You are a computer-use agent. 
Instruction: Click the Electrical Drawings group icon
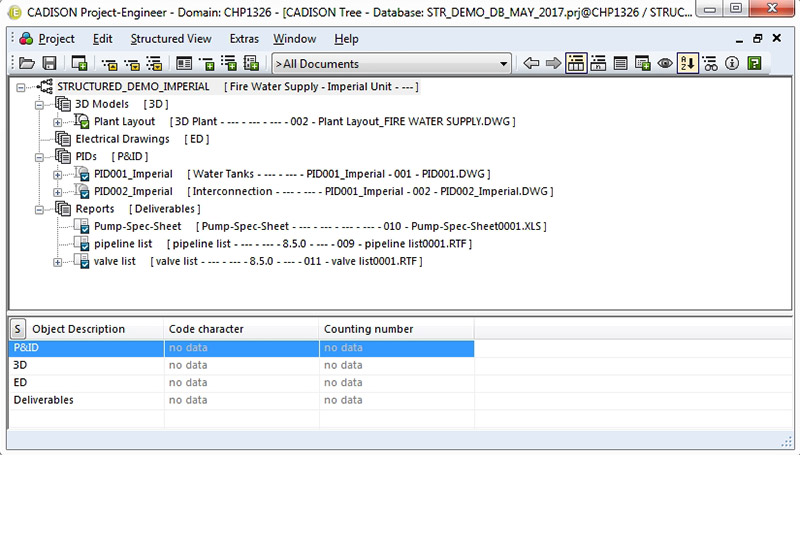tap(63, 139)
